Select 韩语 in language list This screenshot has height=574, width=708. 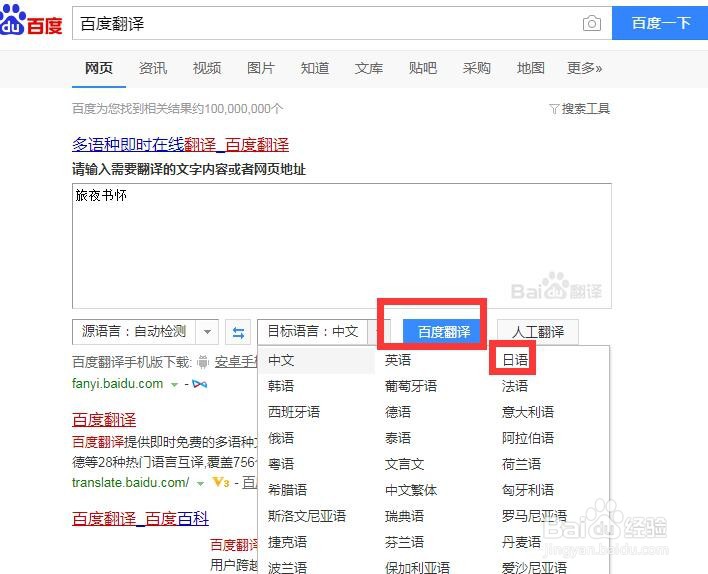pos(281,386)
